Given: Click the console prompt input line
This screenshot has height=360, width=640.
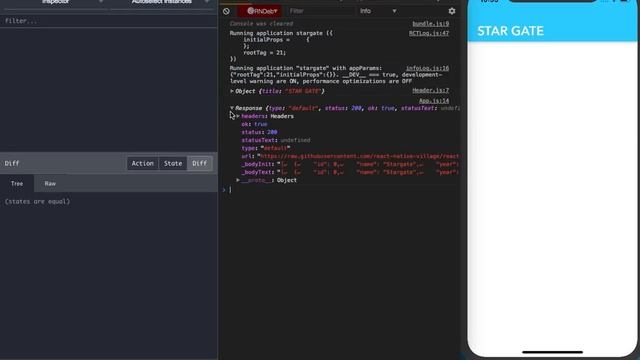Looking at the screenshot, I should click(341, 190).
